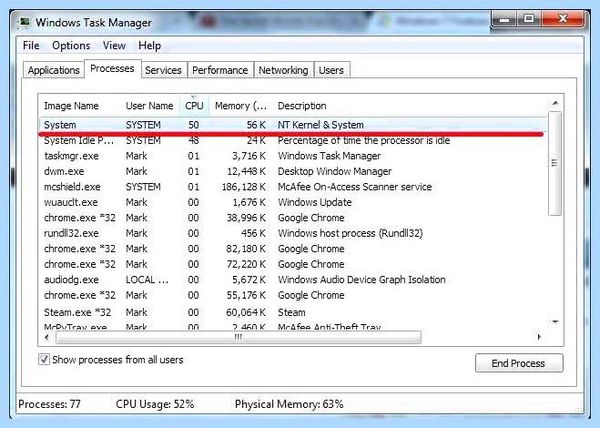The image size is (600, 428).
Task: Select the Processes tab
Action: coord(112,68)
